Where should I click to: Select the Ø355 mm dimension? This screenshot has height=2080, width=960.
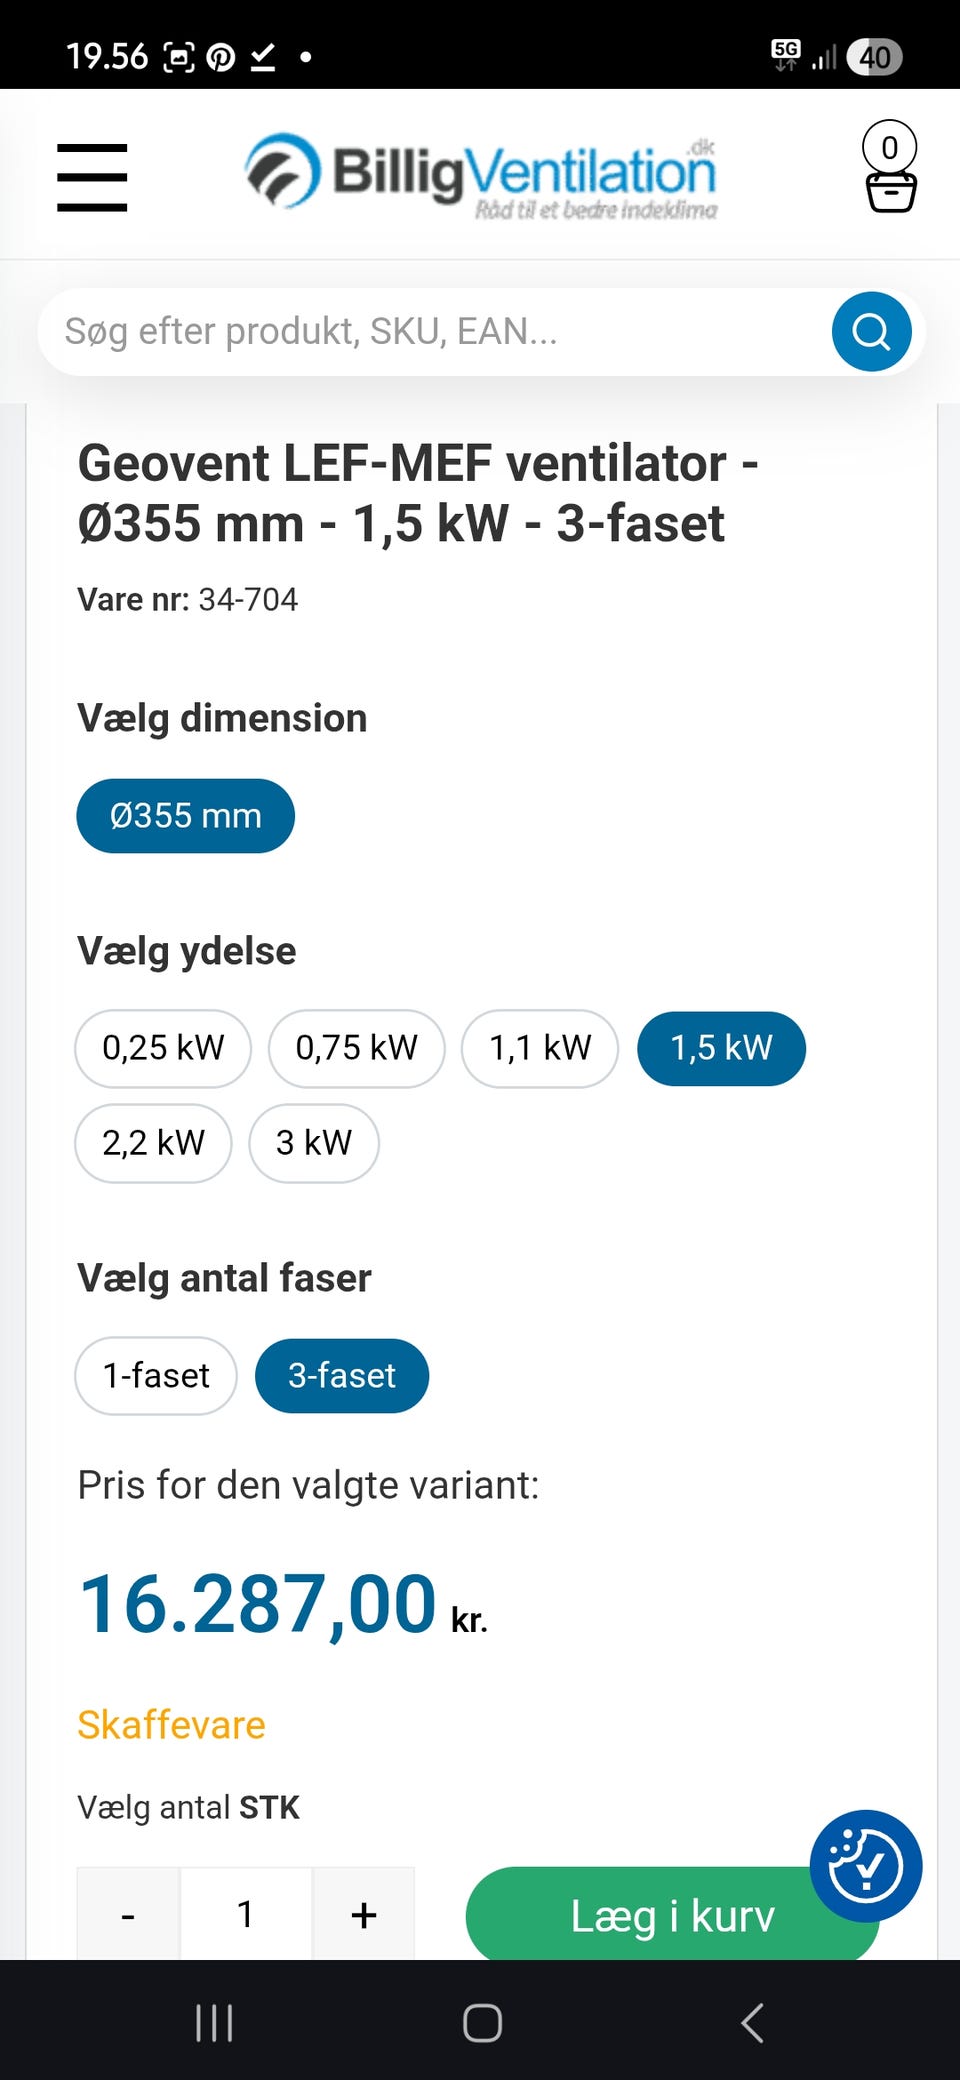click(x=185, y=816)
